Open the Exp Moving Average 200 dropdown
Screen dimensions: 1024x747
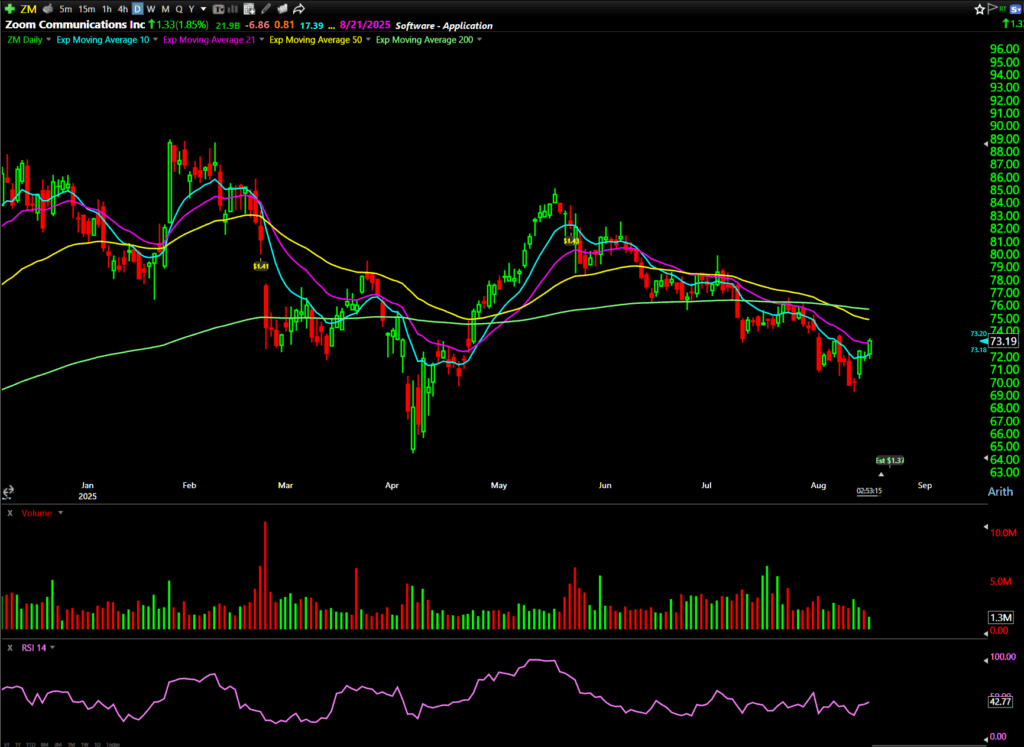pyautogui.click(x=479, y=40)
